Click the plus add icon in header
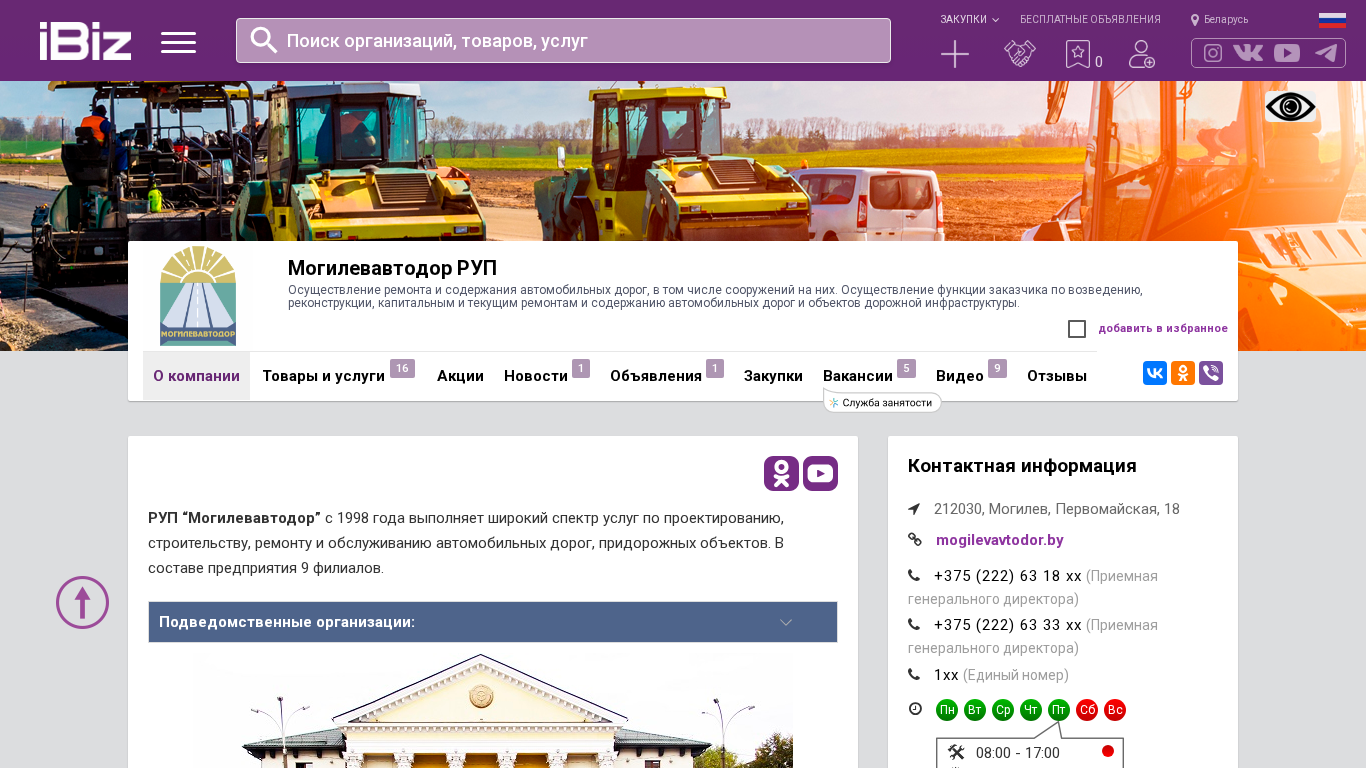Viewport: 1366px width, 768px height. 955,54
